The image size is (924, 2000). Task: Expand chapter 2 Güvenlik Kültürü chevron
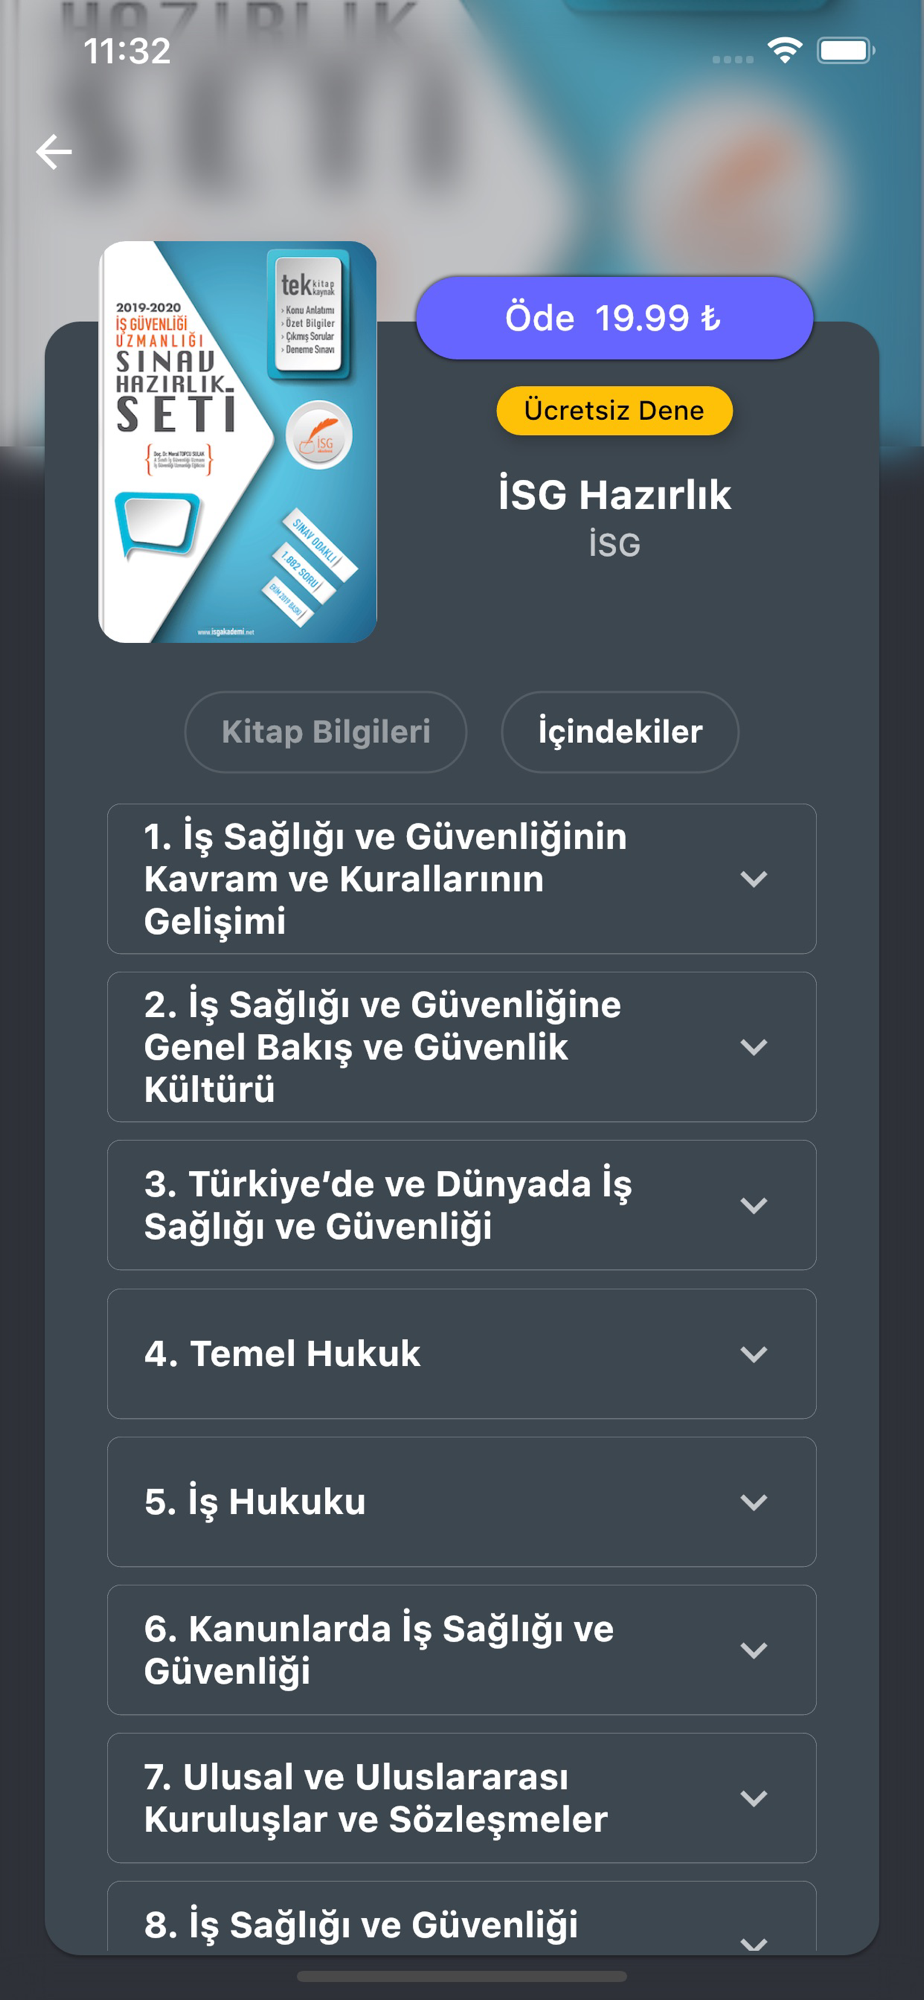tap(754, 1047)
